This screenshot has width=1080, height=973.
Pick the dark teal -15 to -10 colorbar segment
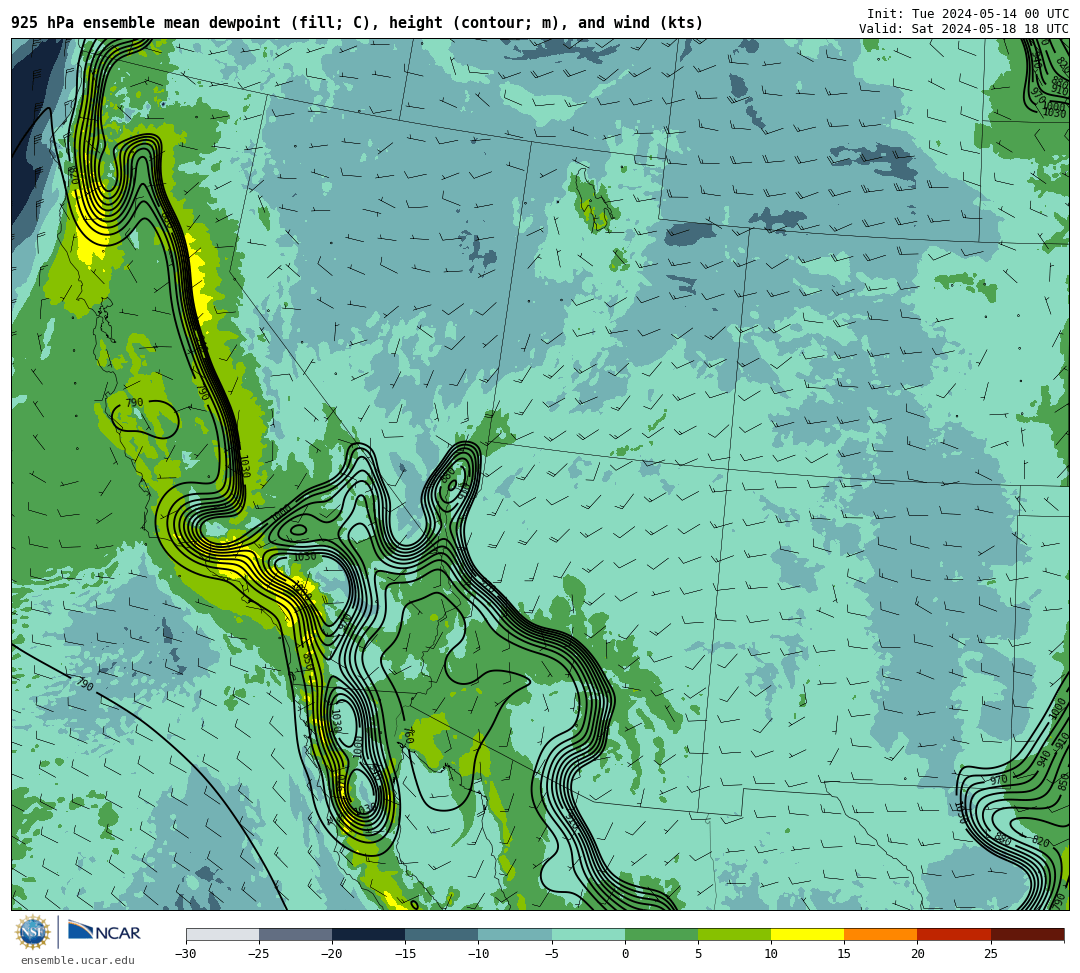442,934
